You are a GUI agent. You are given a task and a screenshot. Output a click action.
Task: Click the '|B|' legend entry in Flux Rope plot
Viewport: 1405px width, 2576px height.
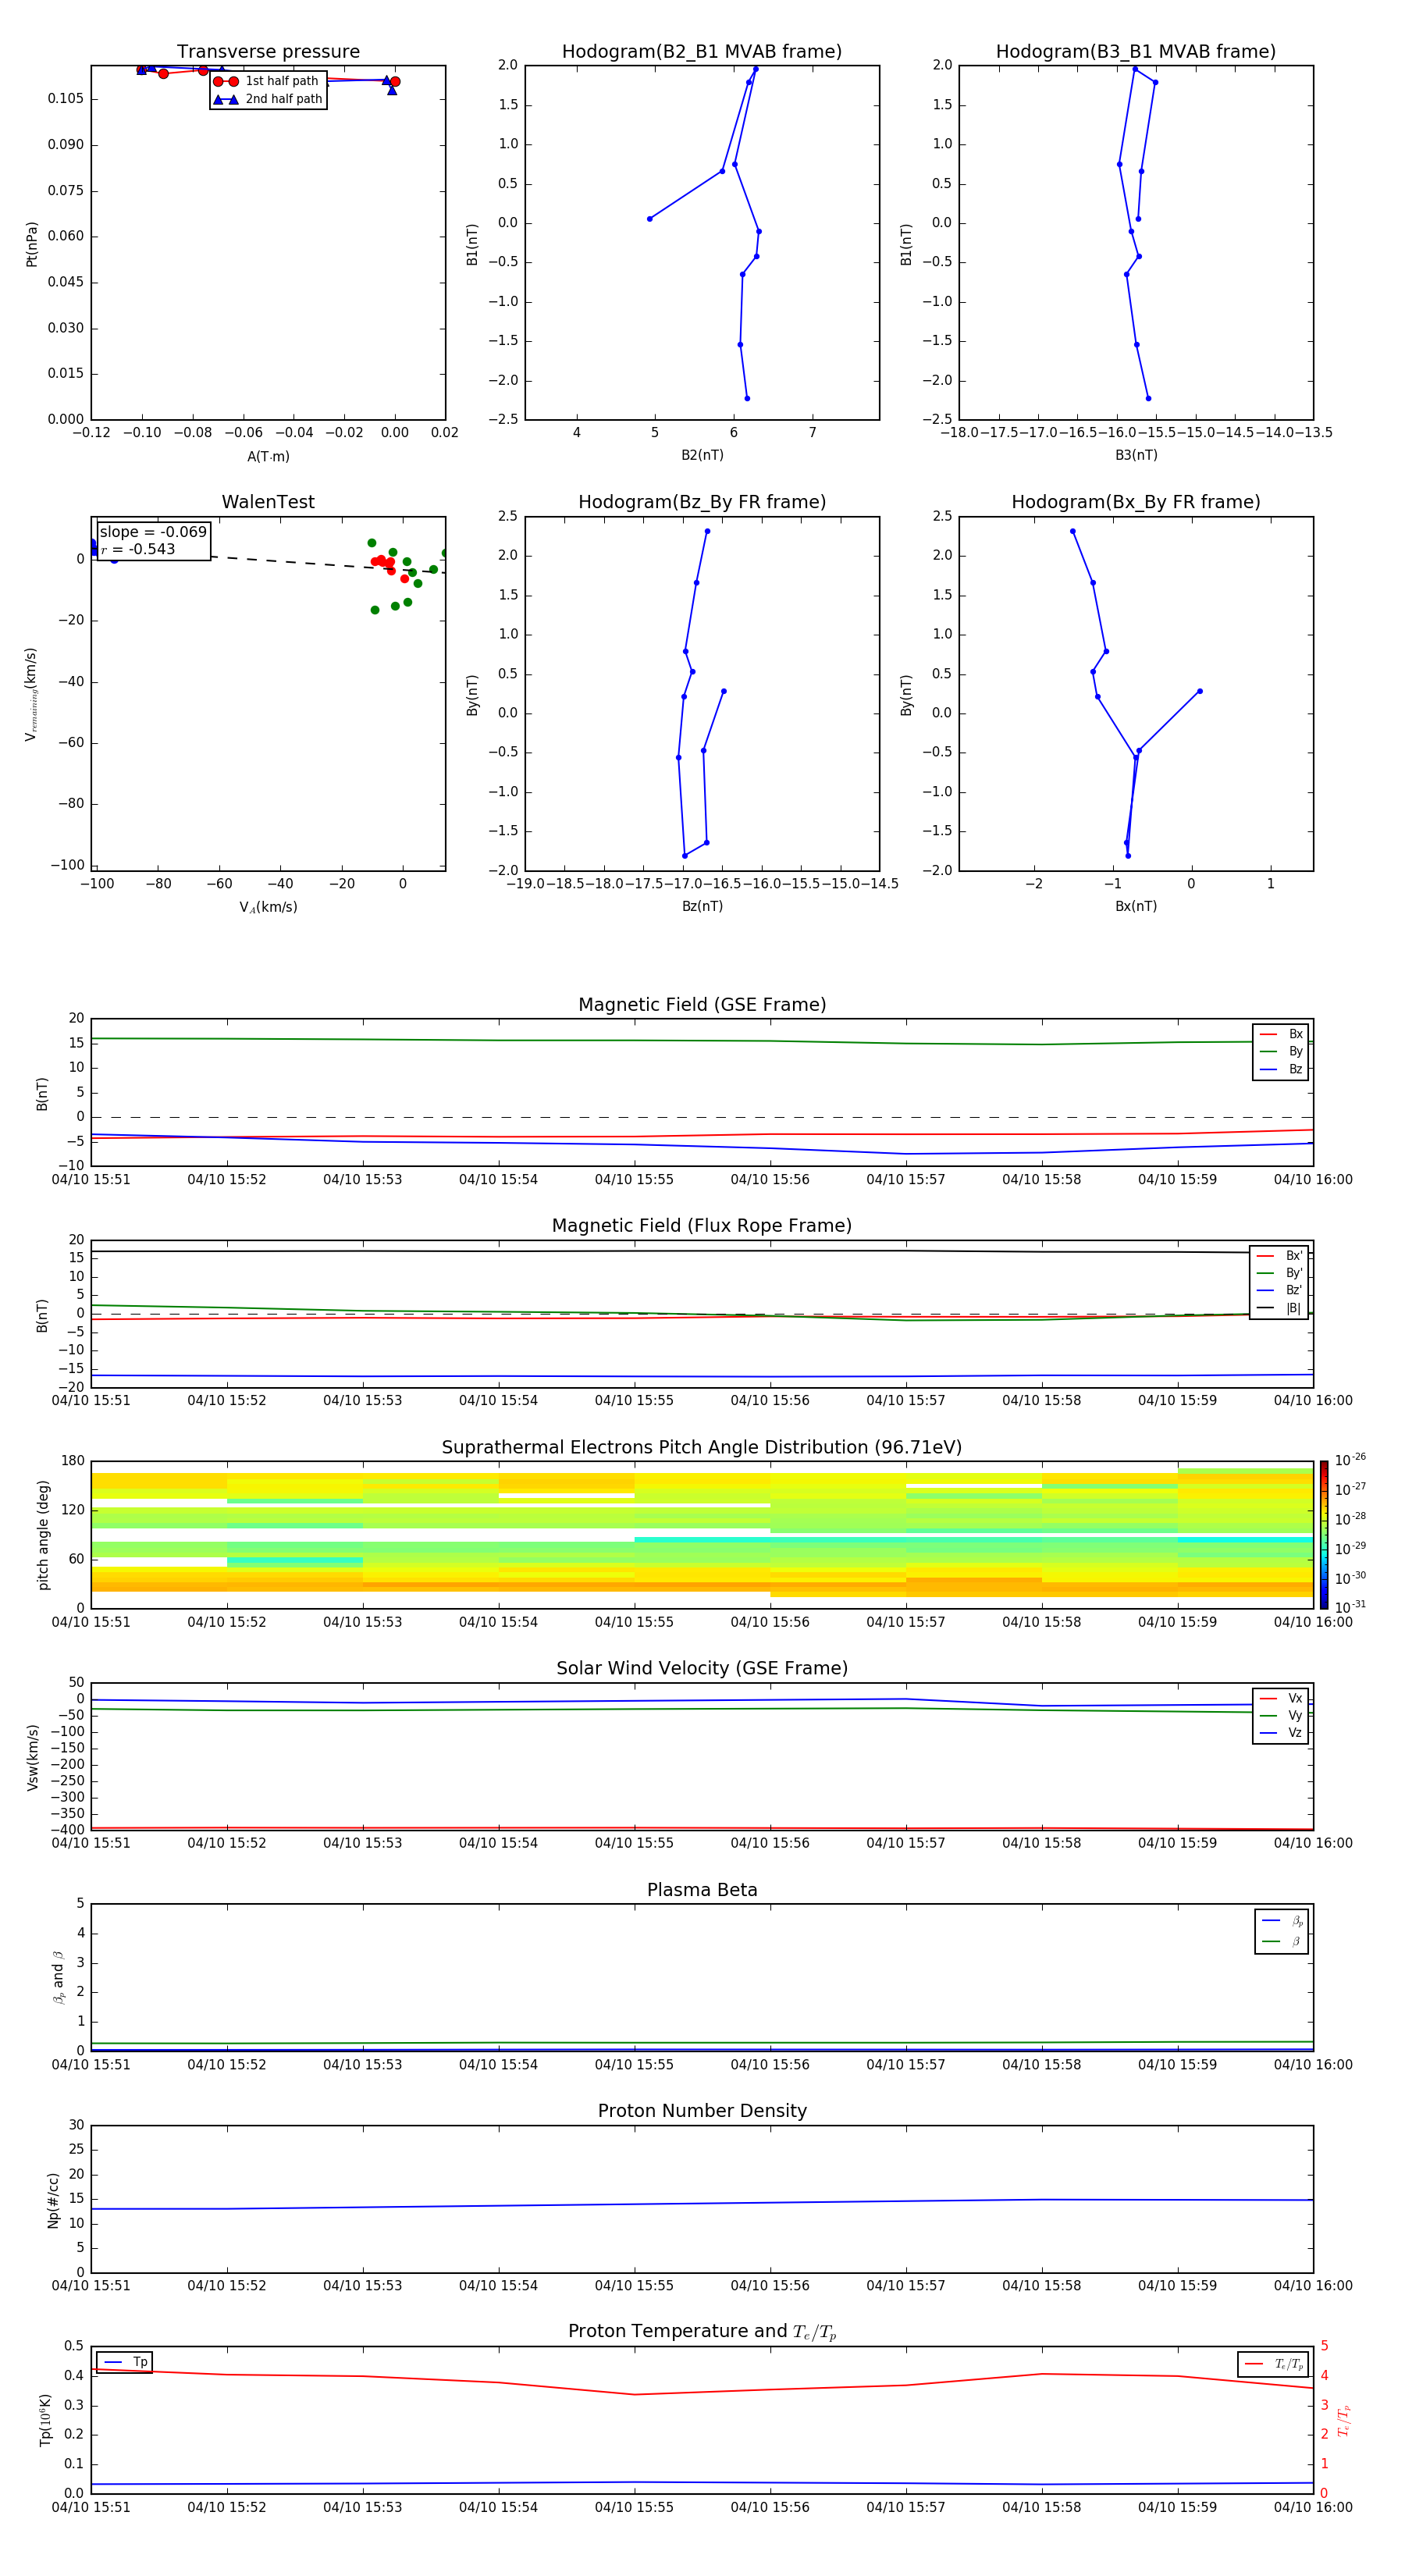click(1279, 1308)
